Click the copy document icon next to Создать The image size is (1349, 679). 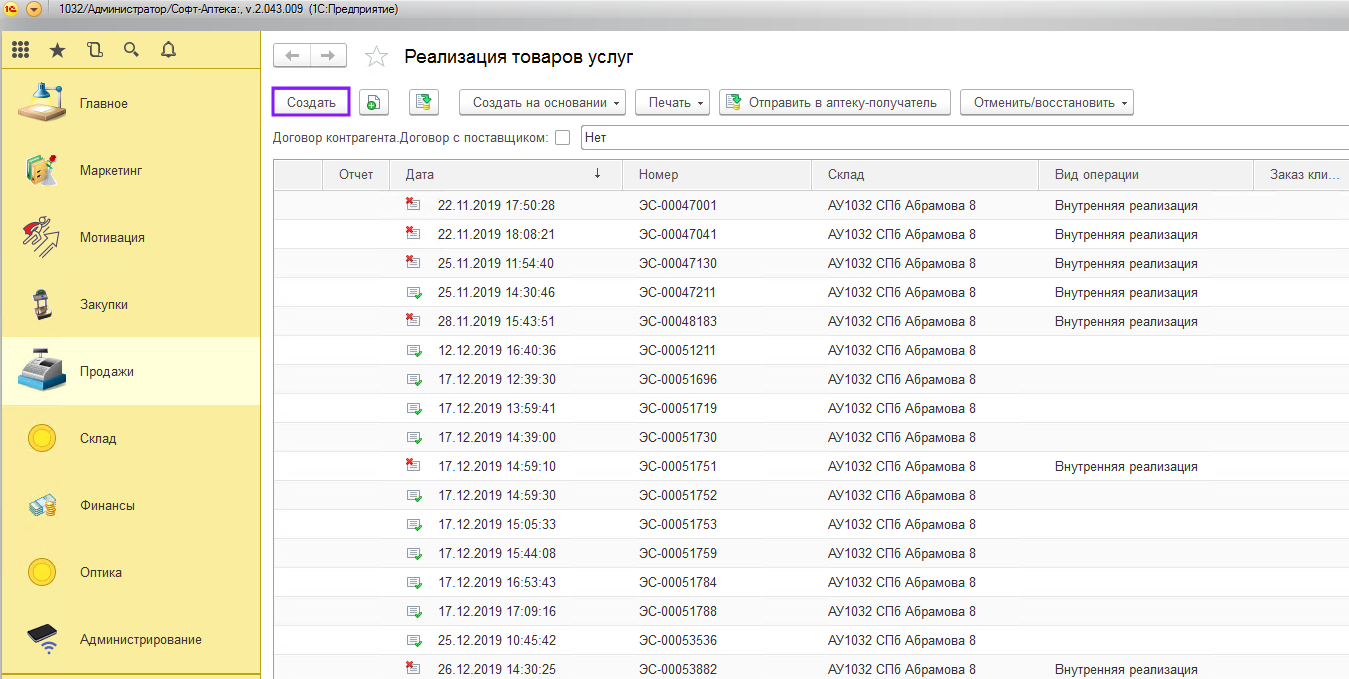[x=372, y=102]
